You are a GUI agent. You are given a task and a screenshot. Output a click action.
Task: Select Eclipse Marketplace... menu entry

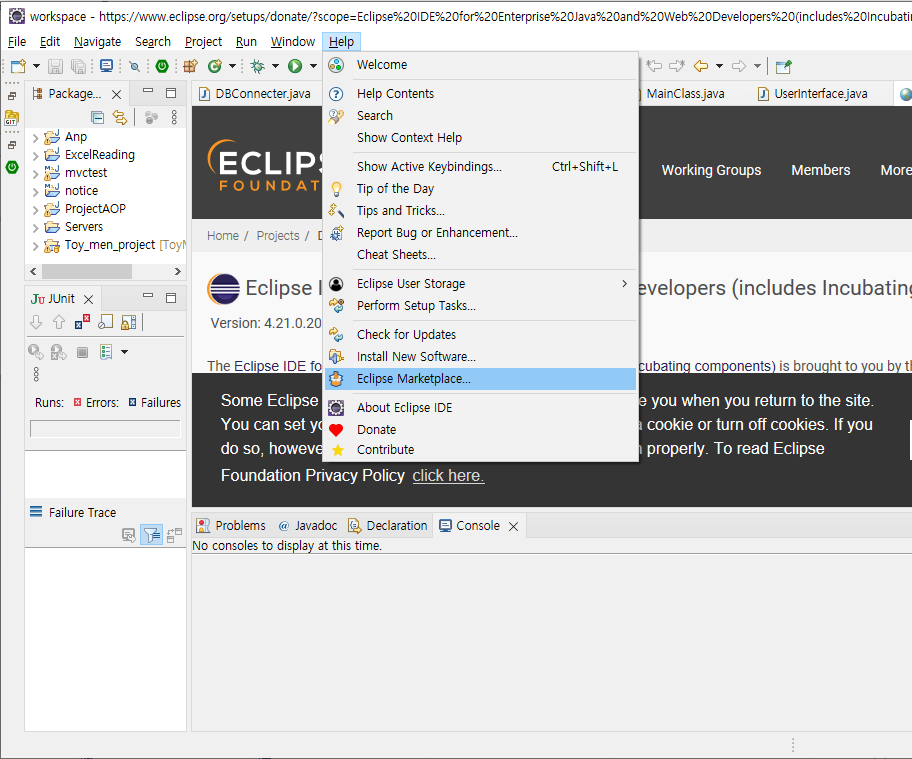click(x=480, y=379)
